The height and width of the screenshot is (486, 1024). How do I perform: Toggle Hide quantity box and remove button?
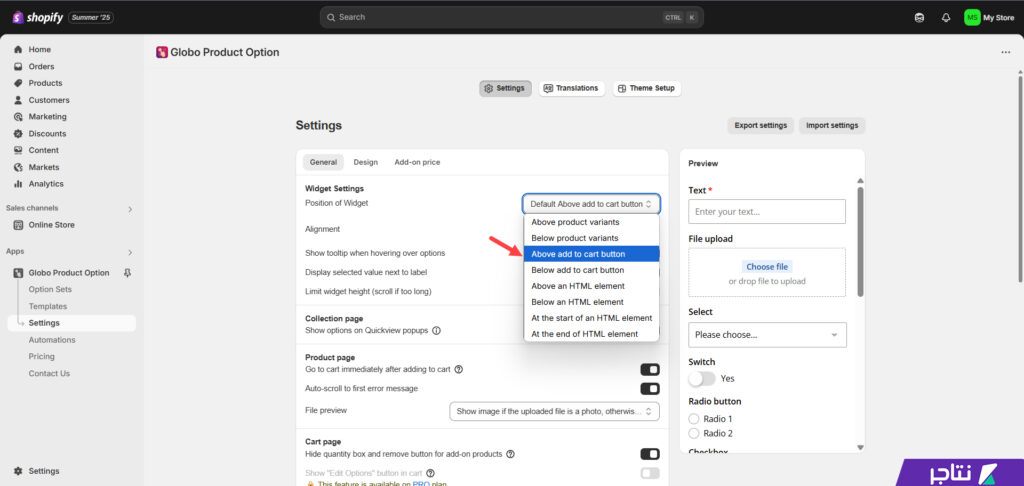pos(650,454)
